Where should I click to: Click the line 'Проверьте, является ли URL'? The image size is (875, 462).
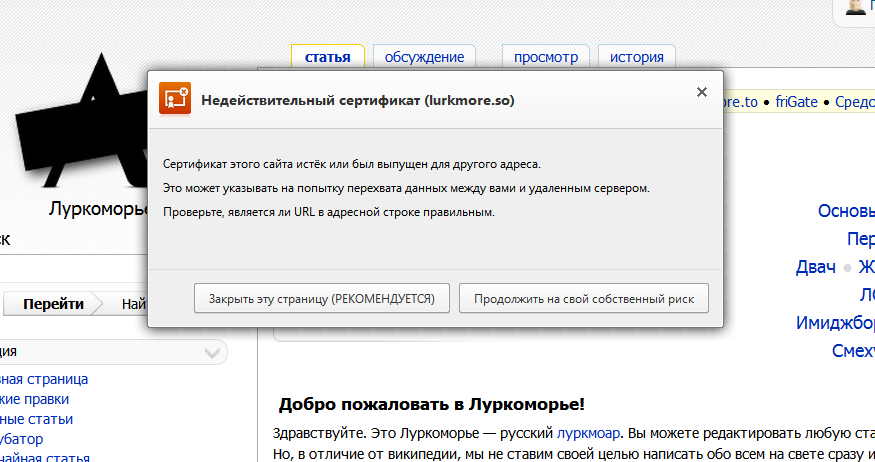coord(239,213)
